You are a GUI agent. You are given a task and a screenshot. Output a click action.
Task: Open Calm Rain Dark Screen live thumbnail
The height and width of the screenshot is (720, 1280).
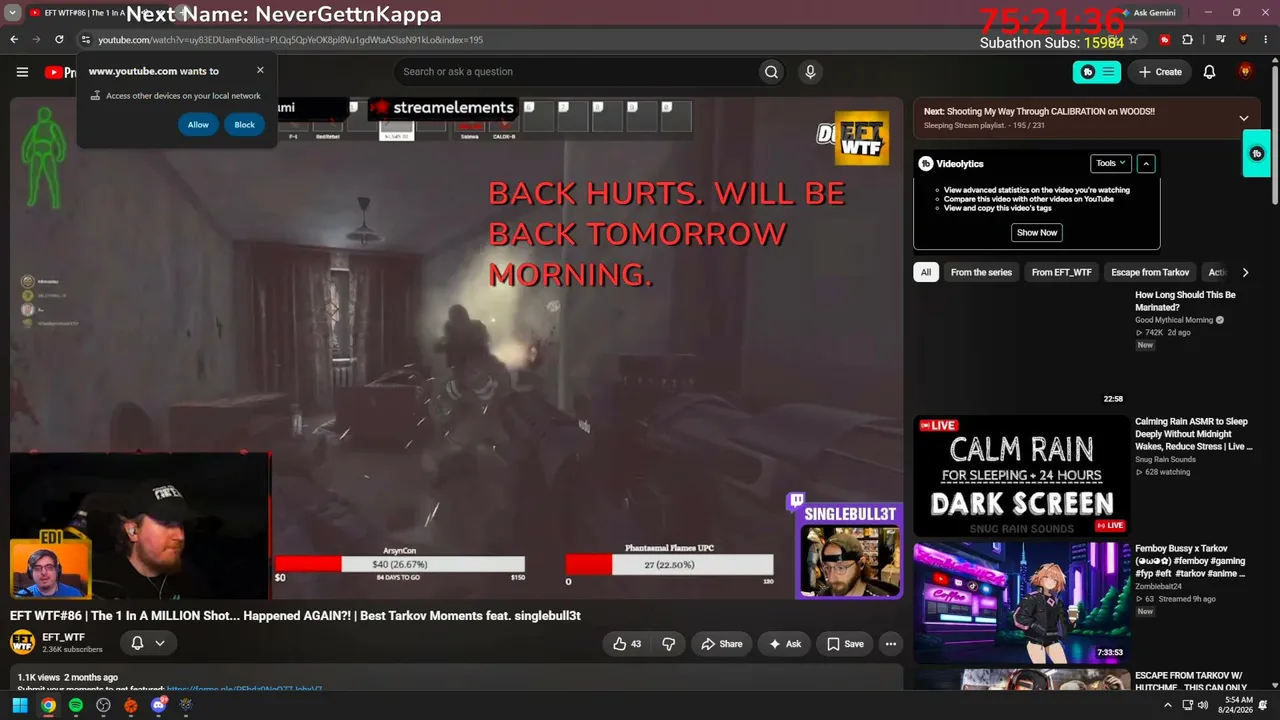[x=1022, y=476]
